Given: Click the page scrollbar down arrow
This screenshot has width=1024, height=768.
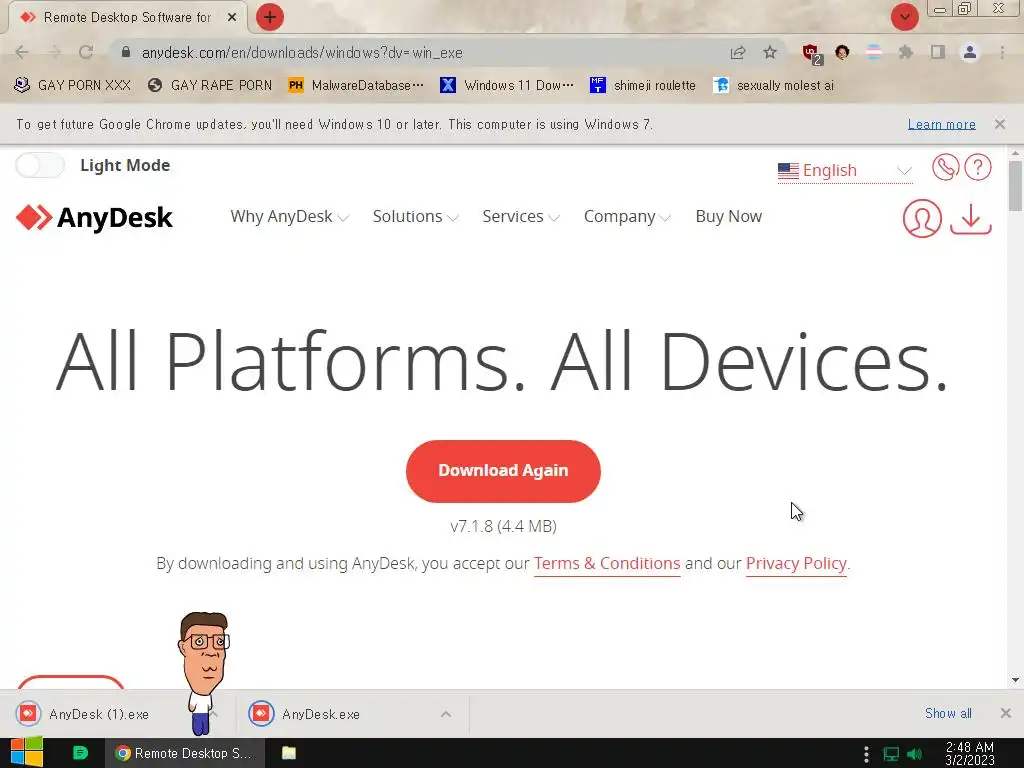Looking at the screenshot, I should tap(1015, 680).
